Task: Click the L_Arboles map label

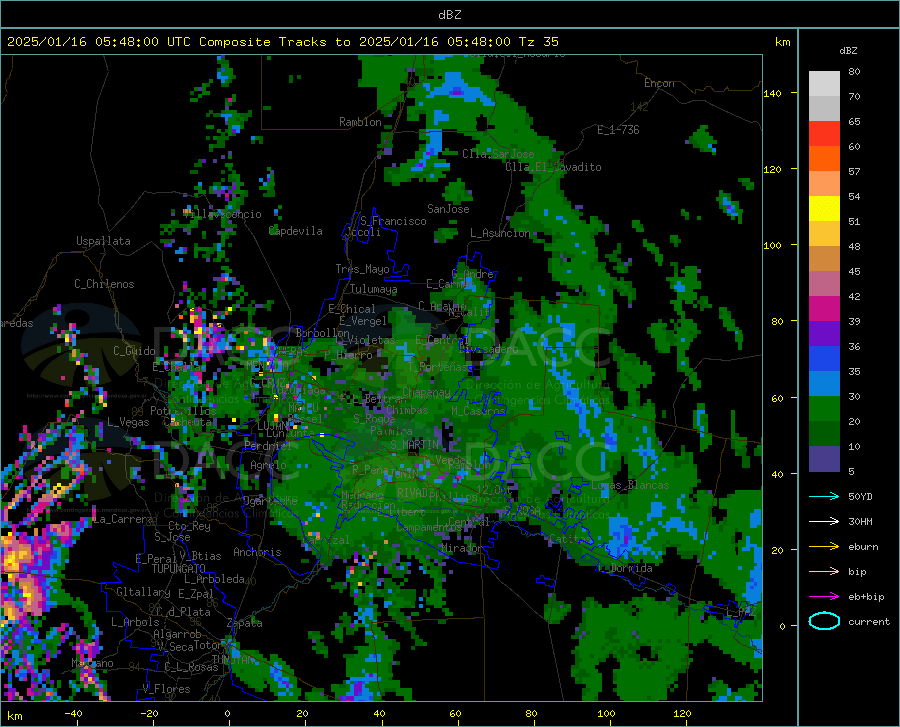Action: tap(135, 621)
